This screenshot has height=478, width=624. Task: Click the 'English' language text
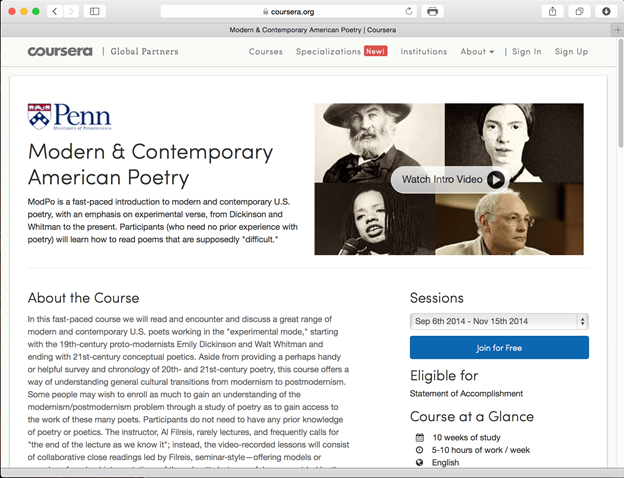[x=445, y=462]
